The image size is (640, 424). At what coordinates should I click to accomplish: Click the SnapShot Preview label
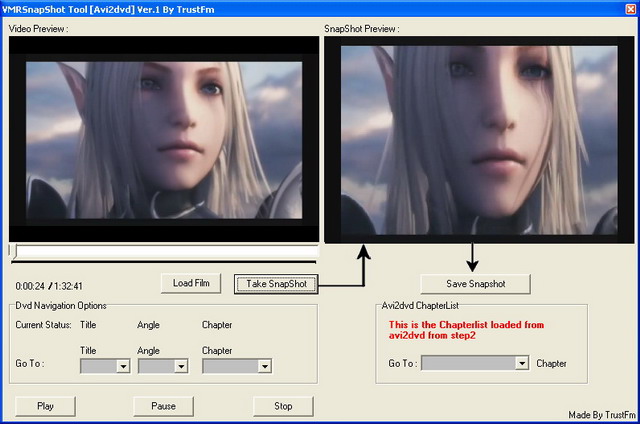(x=362, y=29)
